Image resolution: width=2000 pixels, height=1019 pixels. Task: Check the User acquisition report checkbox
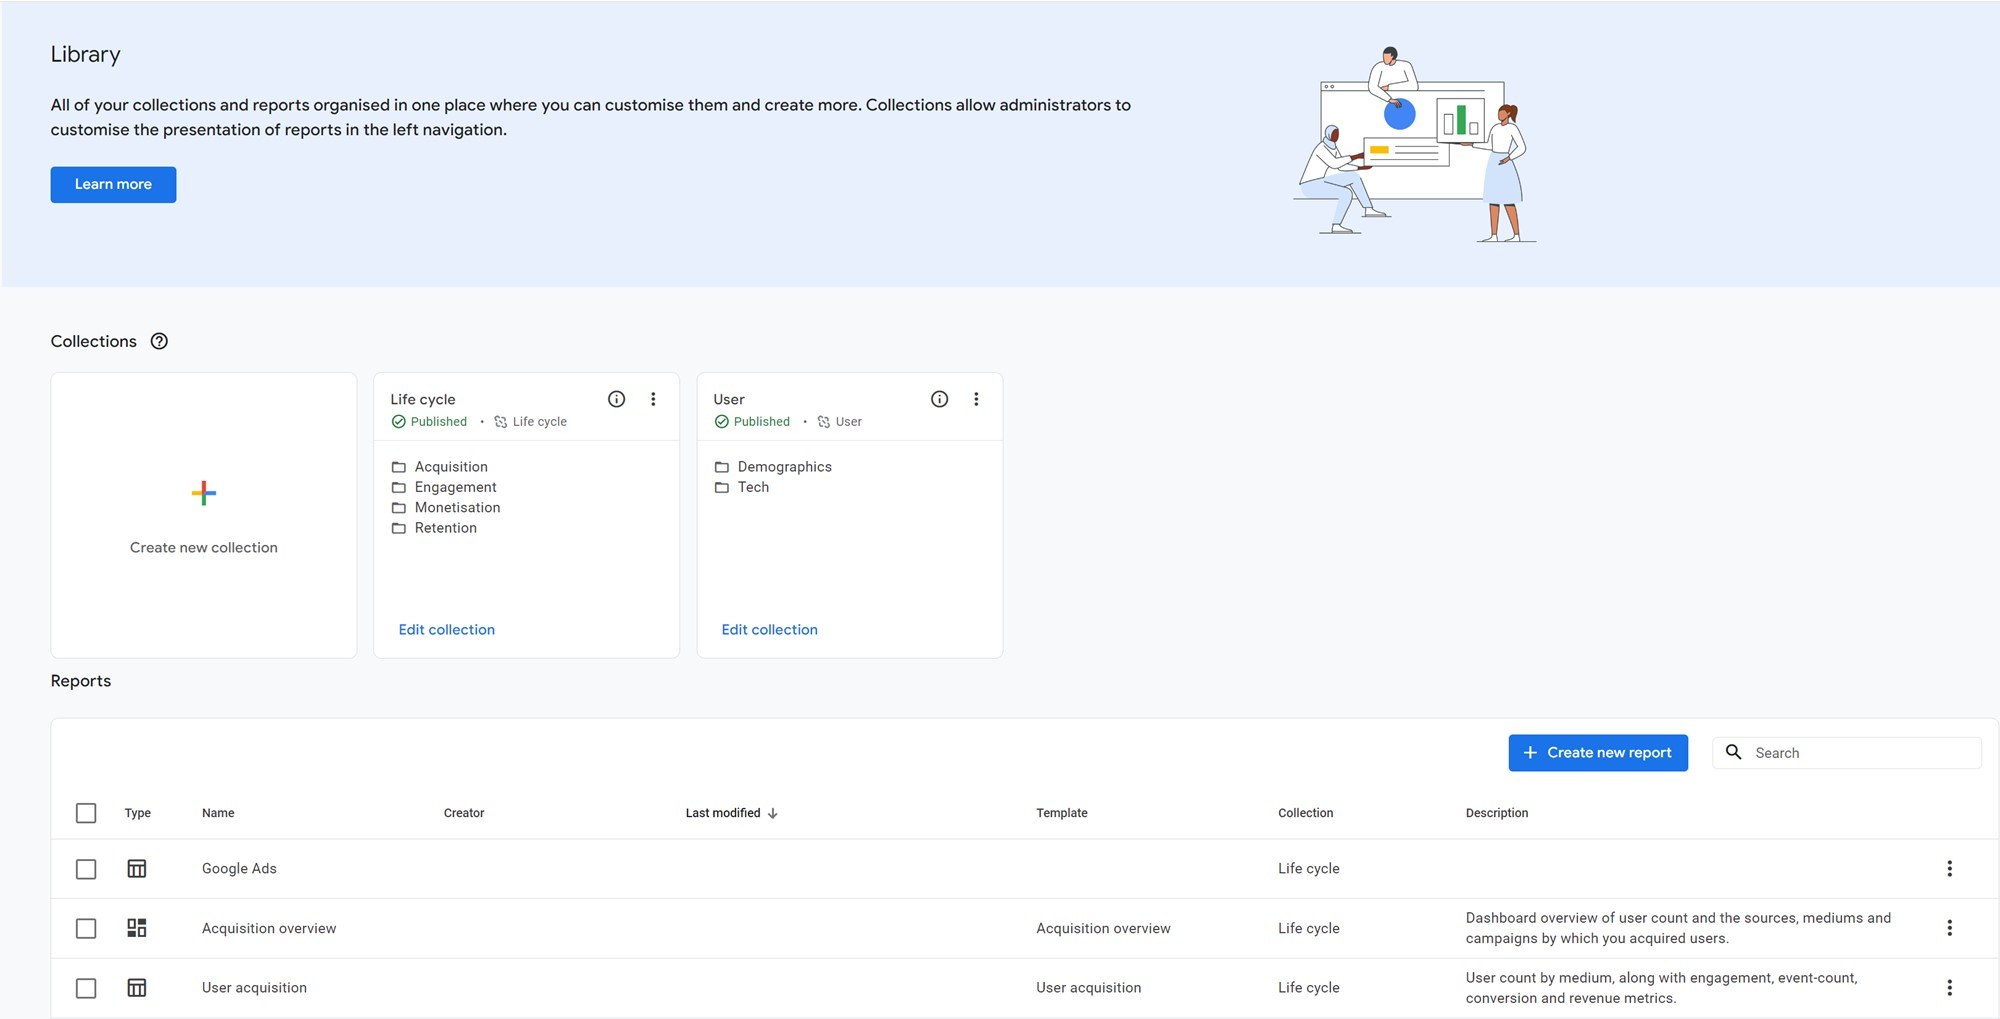(86, 988)
